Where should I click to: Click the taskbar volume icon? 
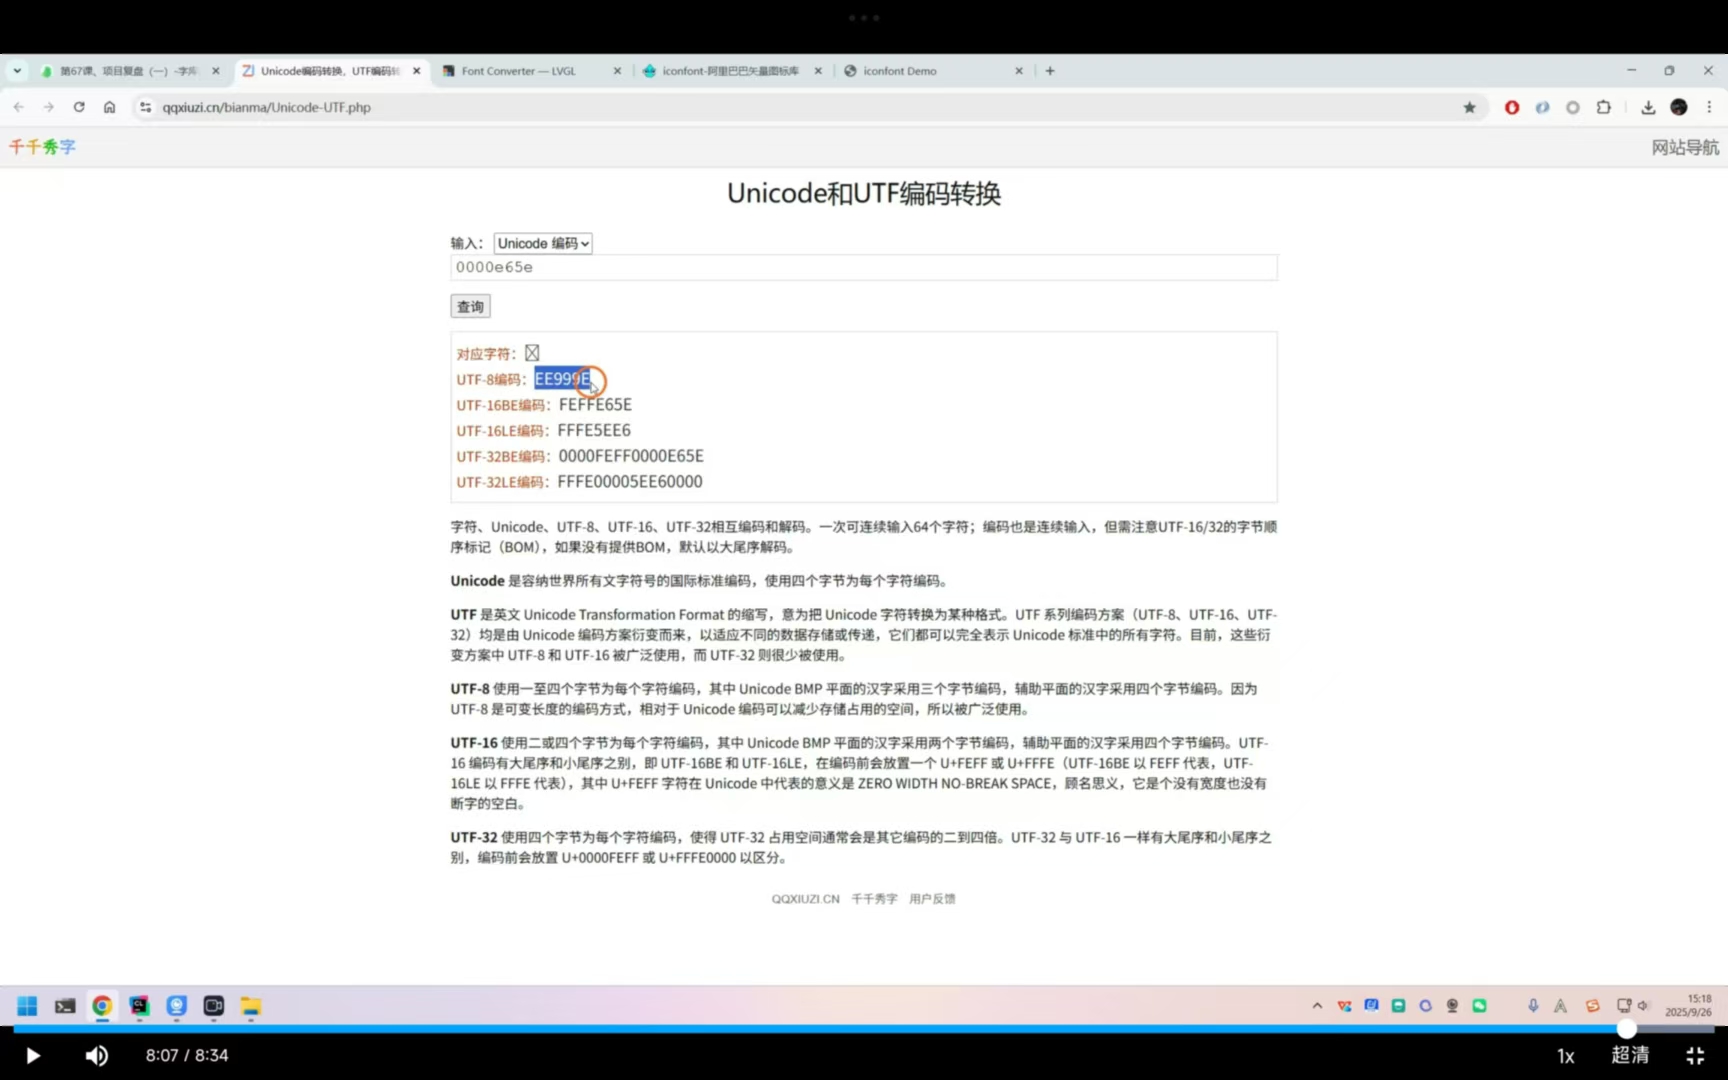click(1643, 1006)
